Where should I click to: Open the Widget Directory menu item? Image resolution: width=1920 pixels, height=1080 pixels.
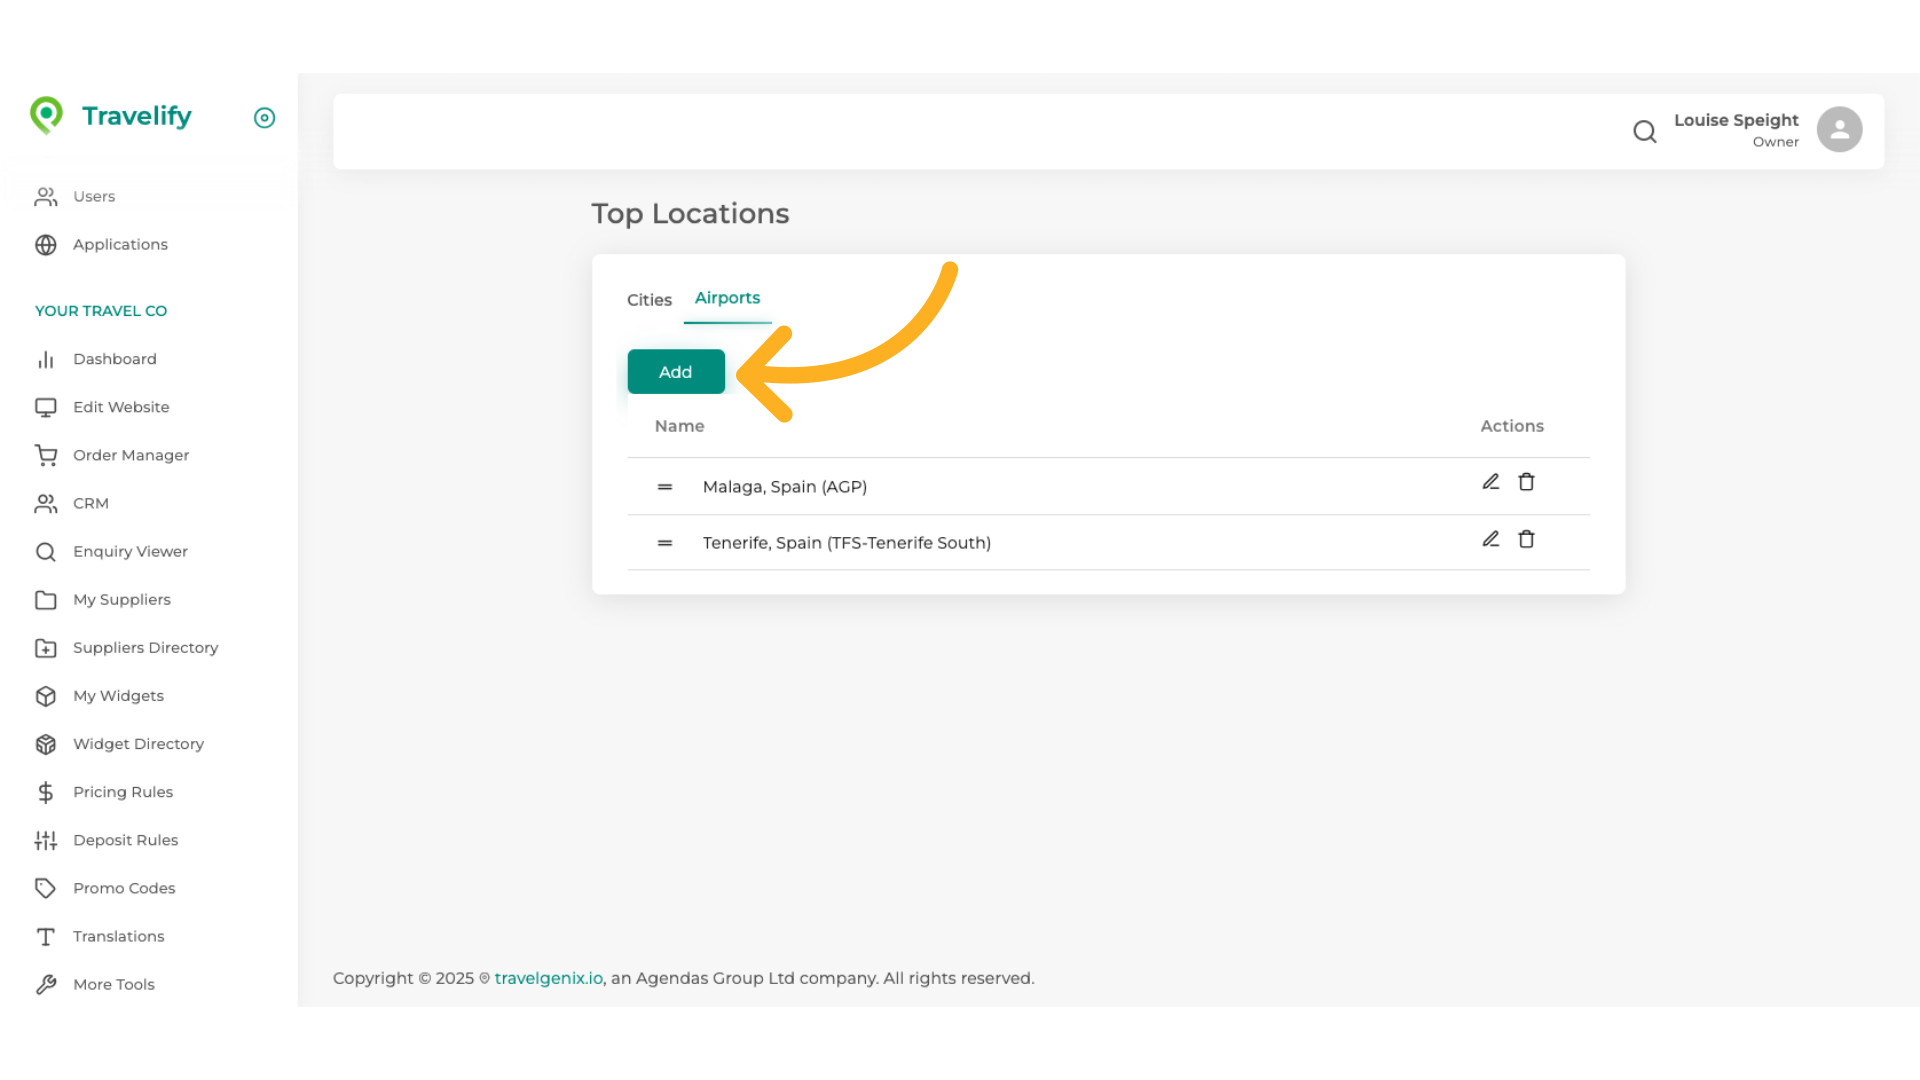click(x=138, y=744)
